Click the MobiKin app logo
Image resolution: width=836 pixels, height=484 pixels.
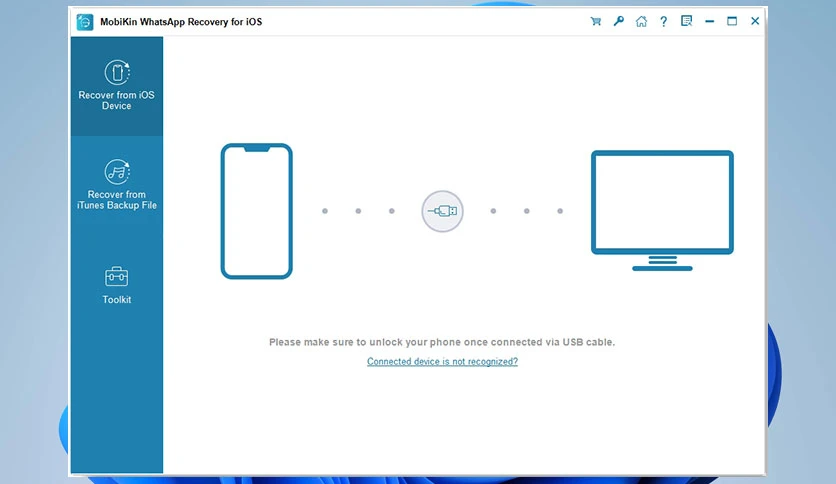(85, 22)
